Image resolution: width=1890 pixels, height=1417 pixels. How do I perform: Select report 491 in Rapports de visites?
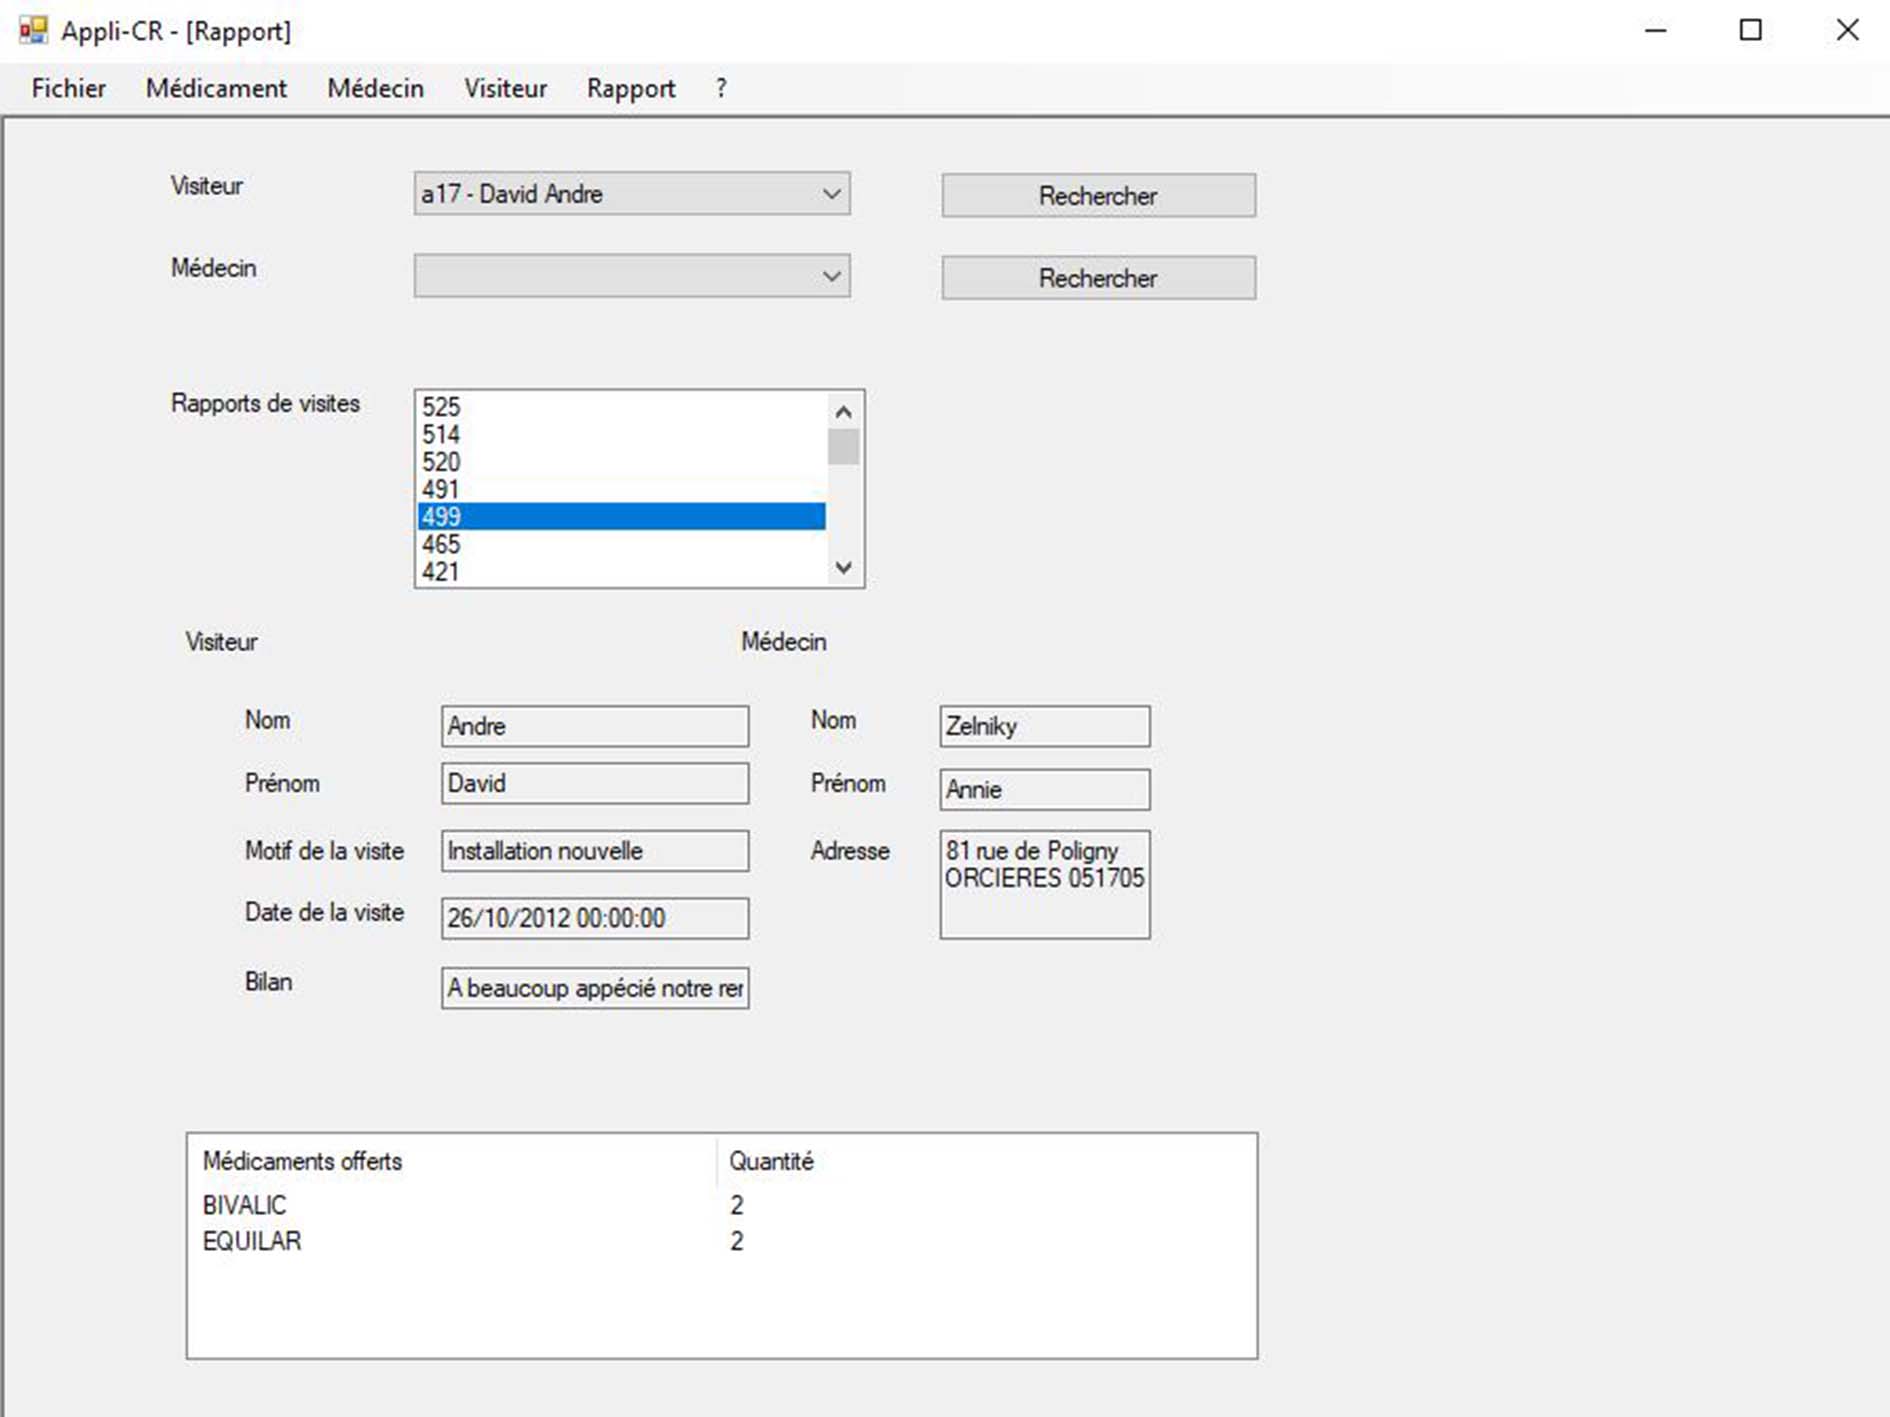point(621,489)
